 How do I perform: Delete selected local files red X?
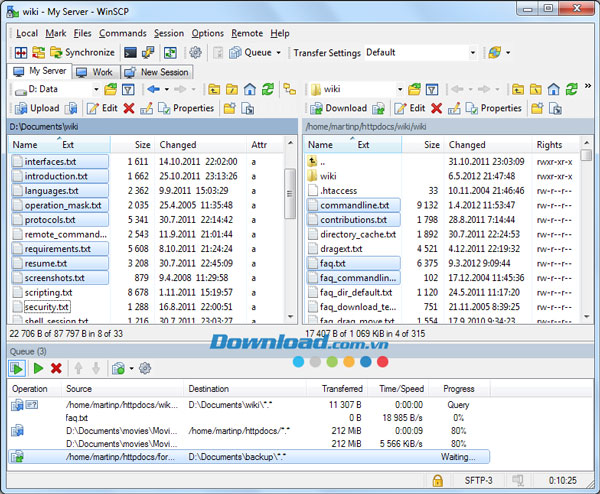[x=129, y=109]
